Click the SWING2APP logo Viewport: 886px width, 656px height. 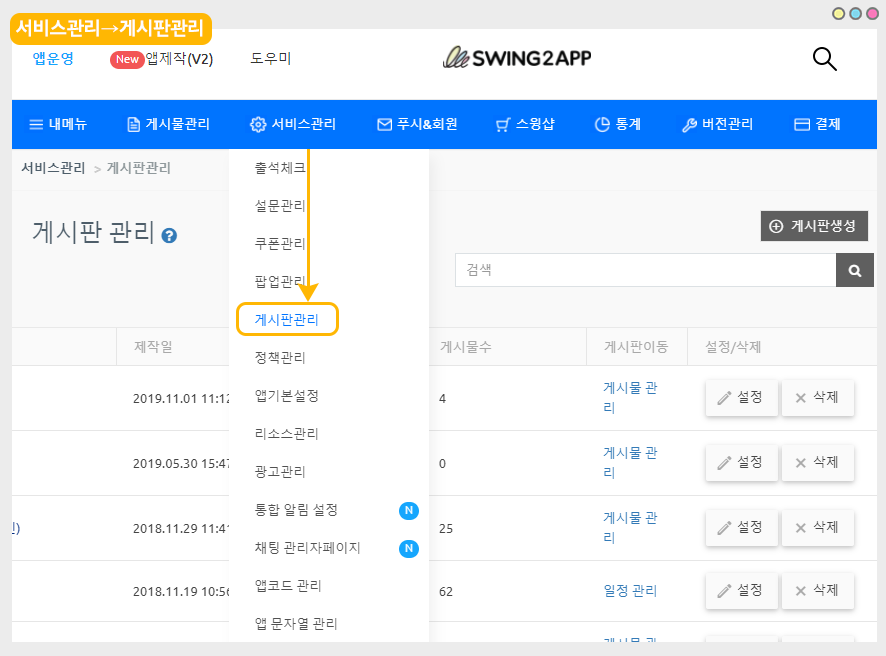click(x=517, y=58)
